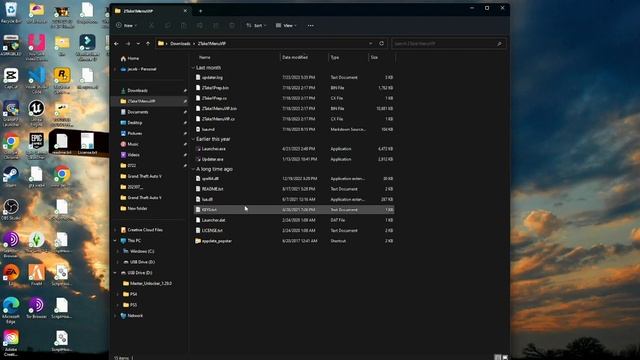Expand the Network tree node
The height and width of the screenshot is (360, 640).
click(x=116, y=316)
